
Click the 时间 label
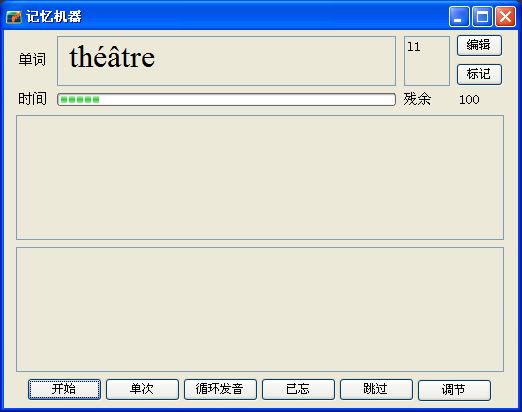pos(32,99)
